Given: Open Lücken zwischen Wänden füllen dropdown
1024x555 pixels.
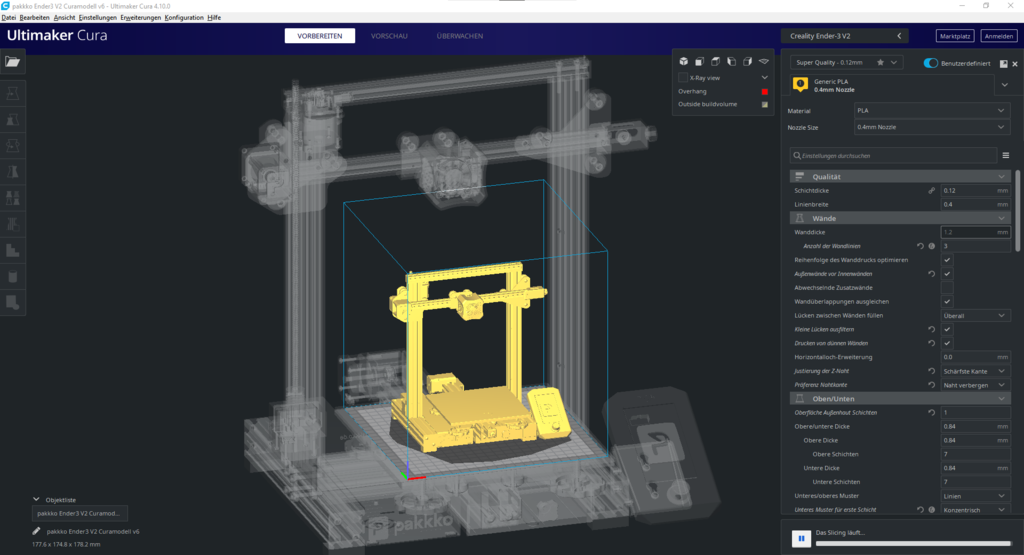Looking at the screenshot, I should click(975, 315).
